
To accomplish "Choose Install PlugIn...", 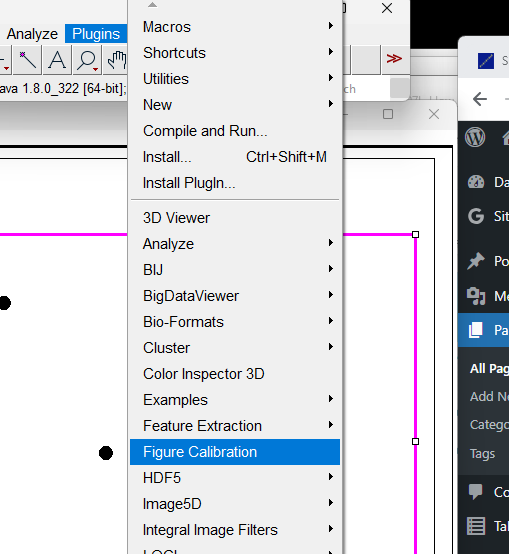I will tap(235, 183).
